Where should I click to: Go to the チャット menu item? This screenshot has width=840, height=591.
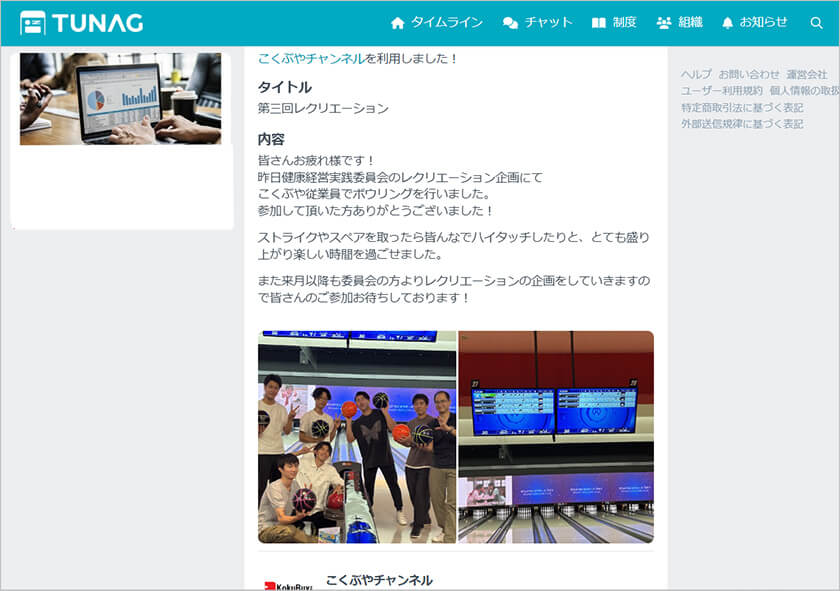pos(549,22)
